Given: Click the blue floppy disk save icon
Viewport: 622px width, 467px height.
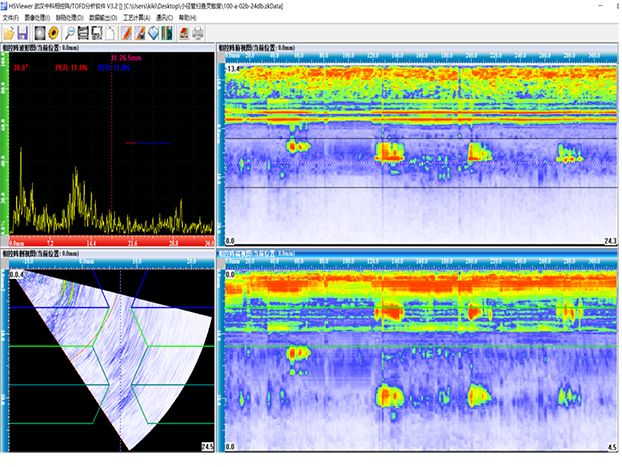Looking at the screenshot, I should 24,34.
